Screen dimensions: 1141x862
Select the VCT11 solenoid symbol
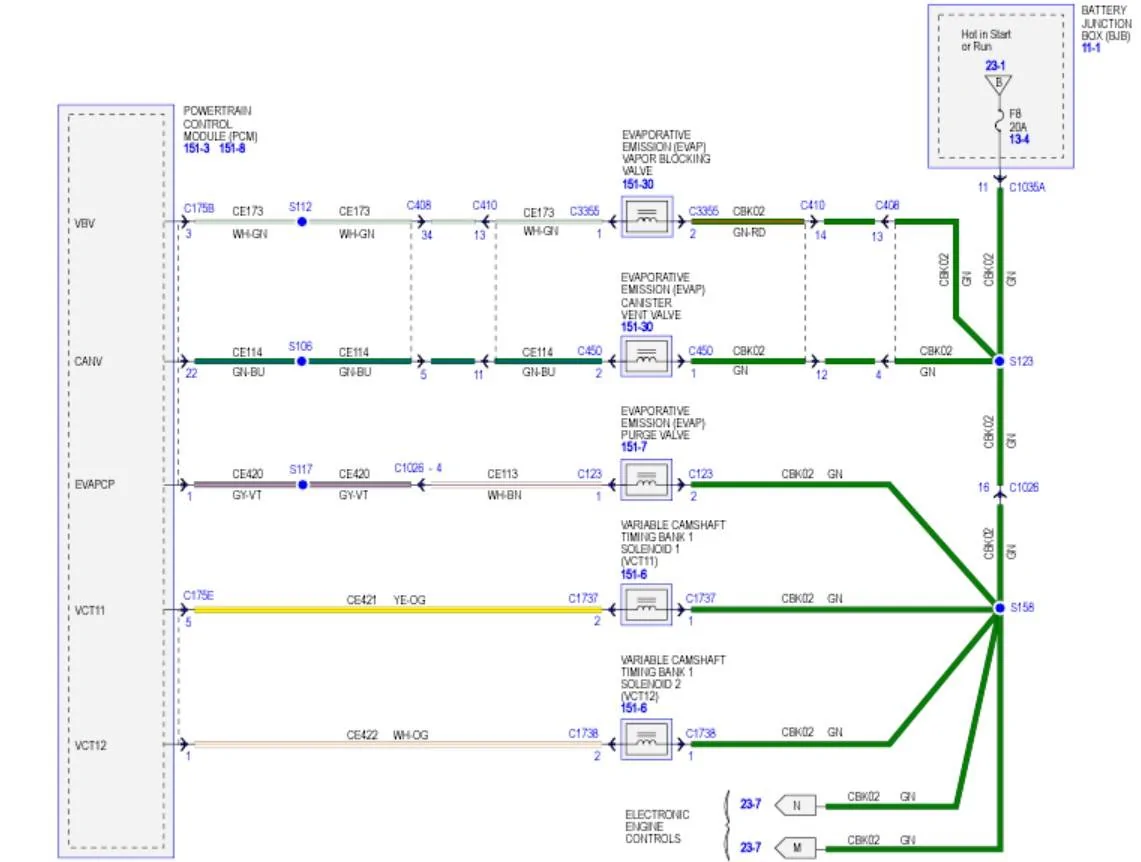coord(646,604)
